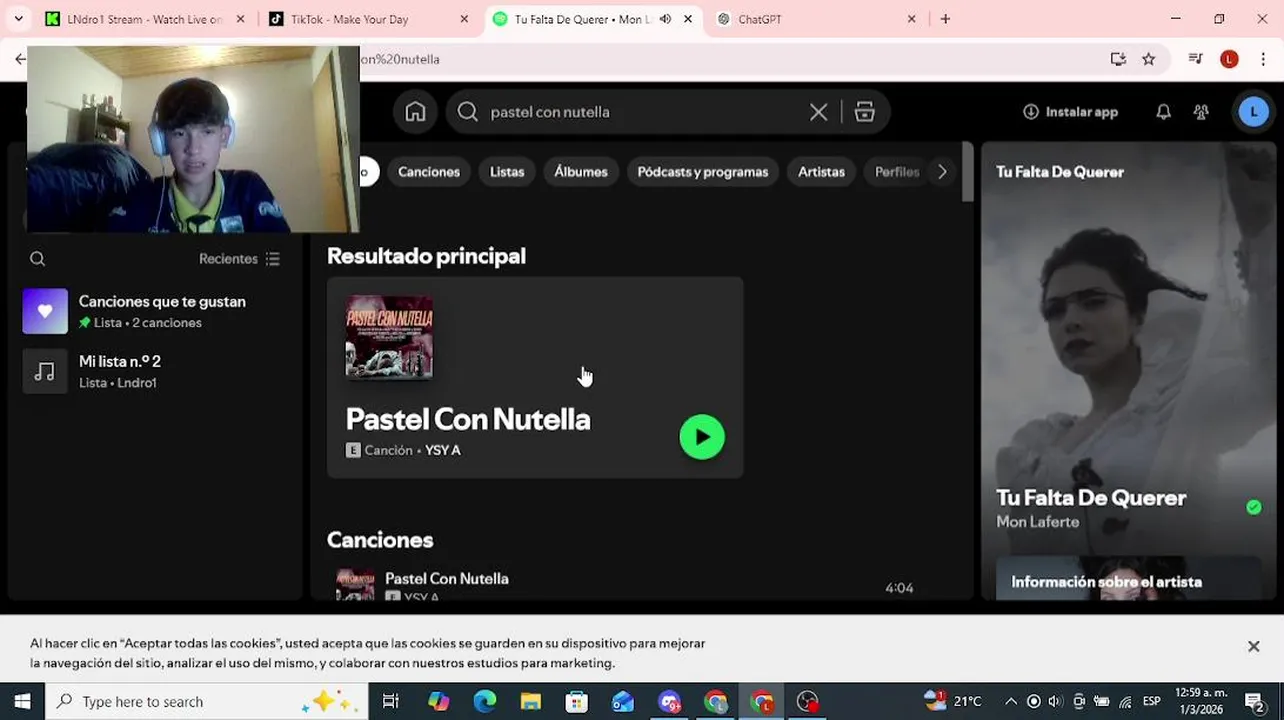The height and width of the screenshot is (720, 1284).
Task: Click the Instalar app button
Action: (1070, 112)
